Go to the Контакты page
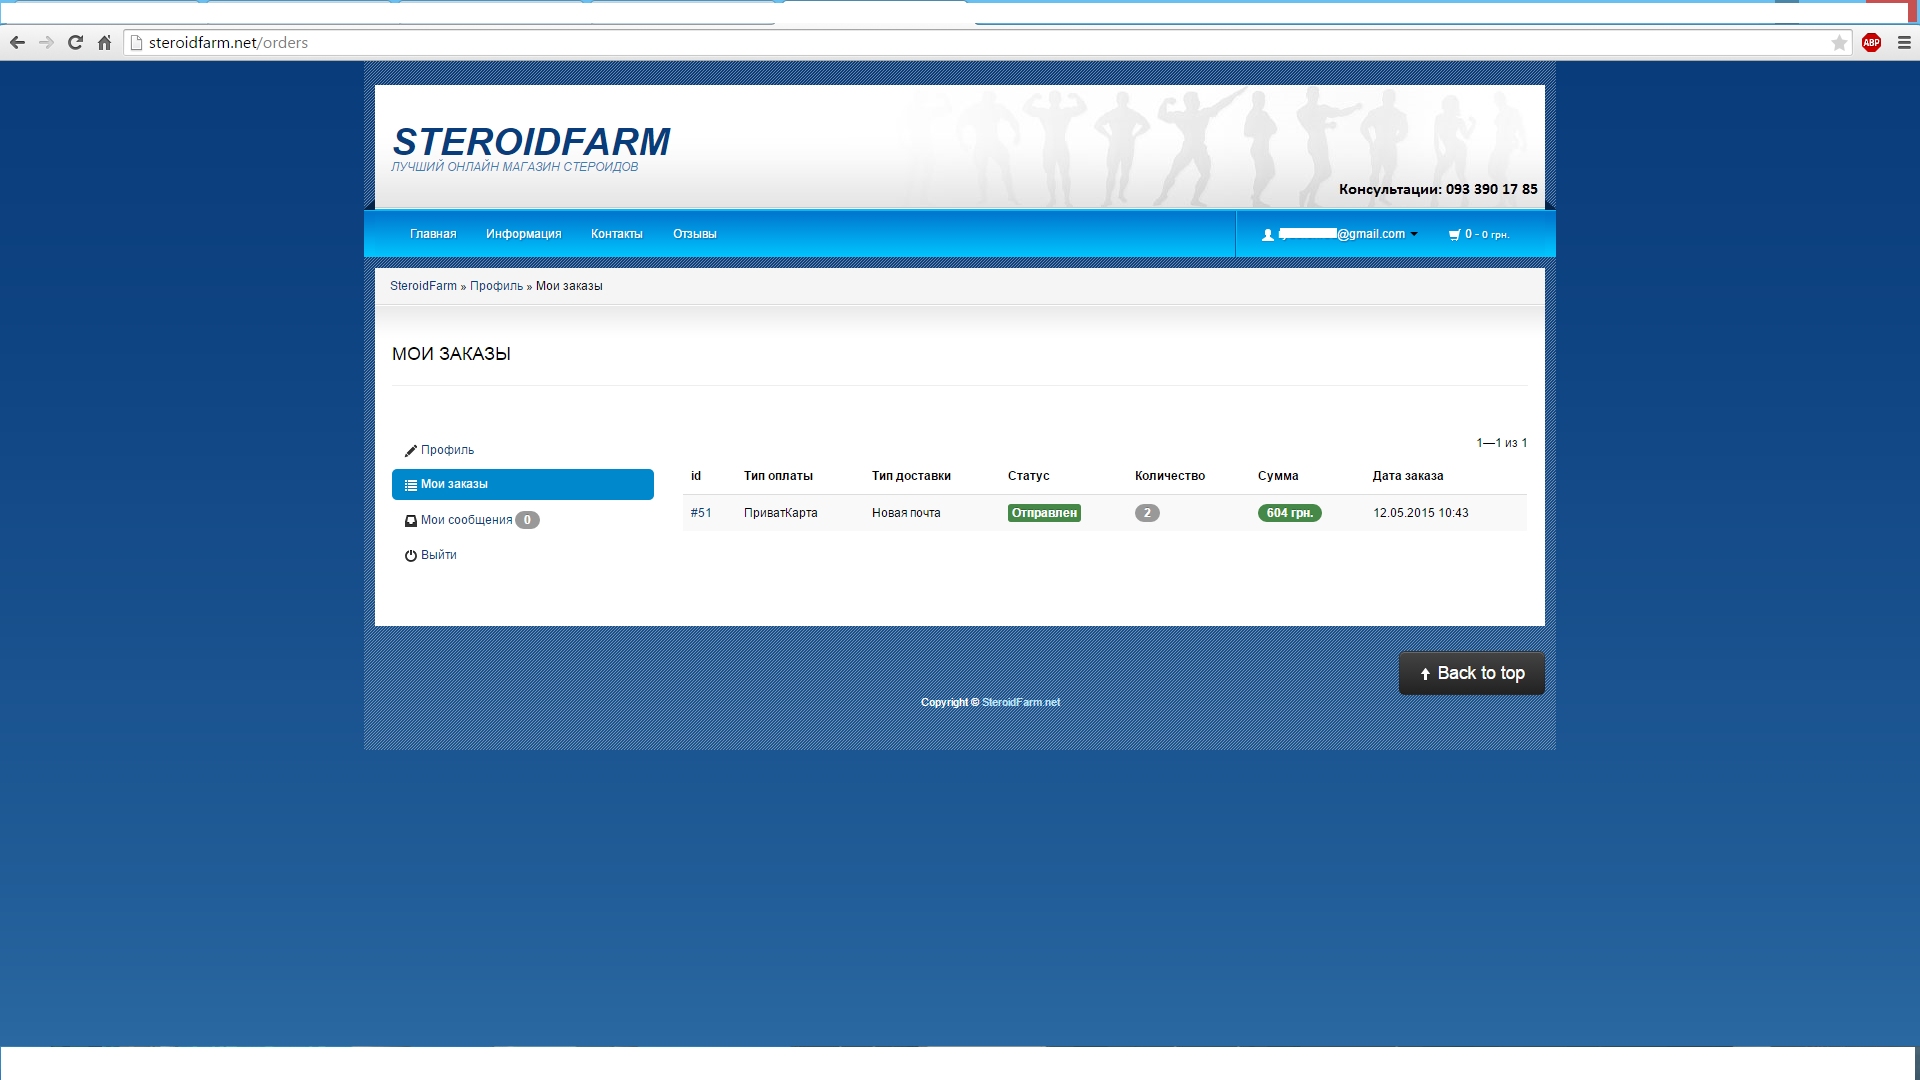The image size is (1920, 1080). point(616,234)
